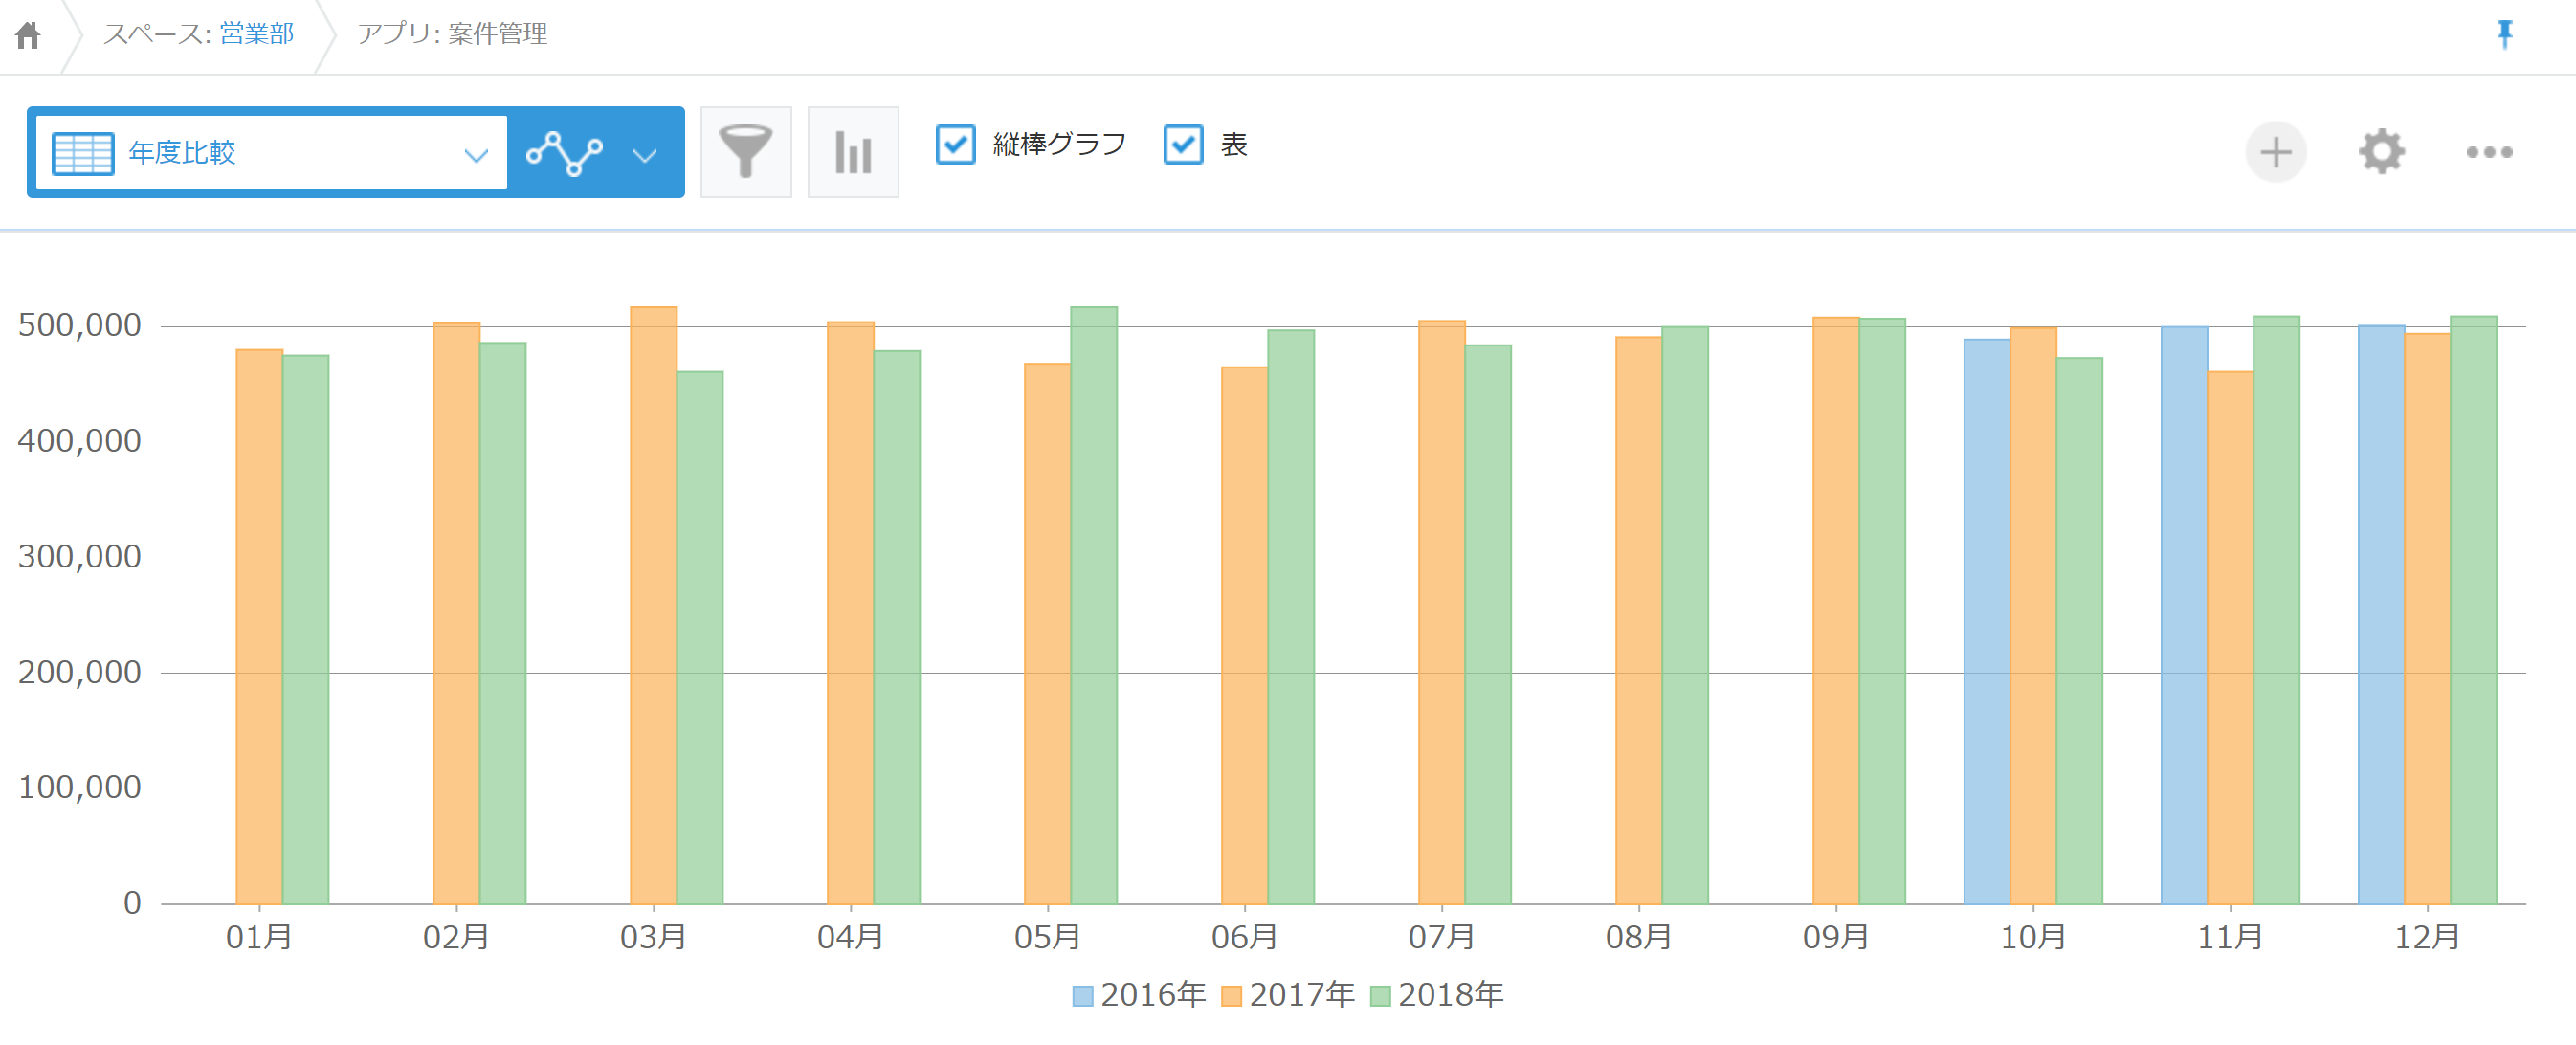Image resolution: width=2576 pixels, height=1045 pixels.
Task: Click the 2018年 green bar for 10月
Action: click(x=2079, y=631)
